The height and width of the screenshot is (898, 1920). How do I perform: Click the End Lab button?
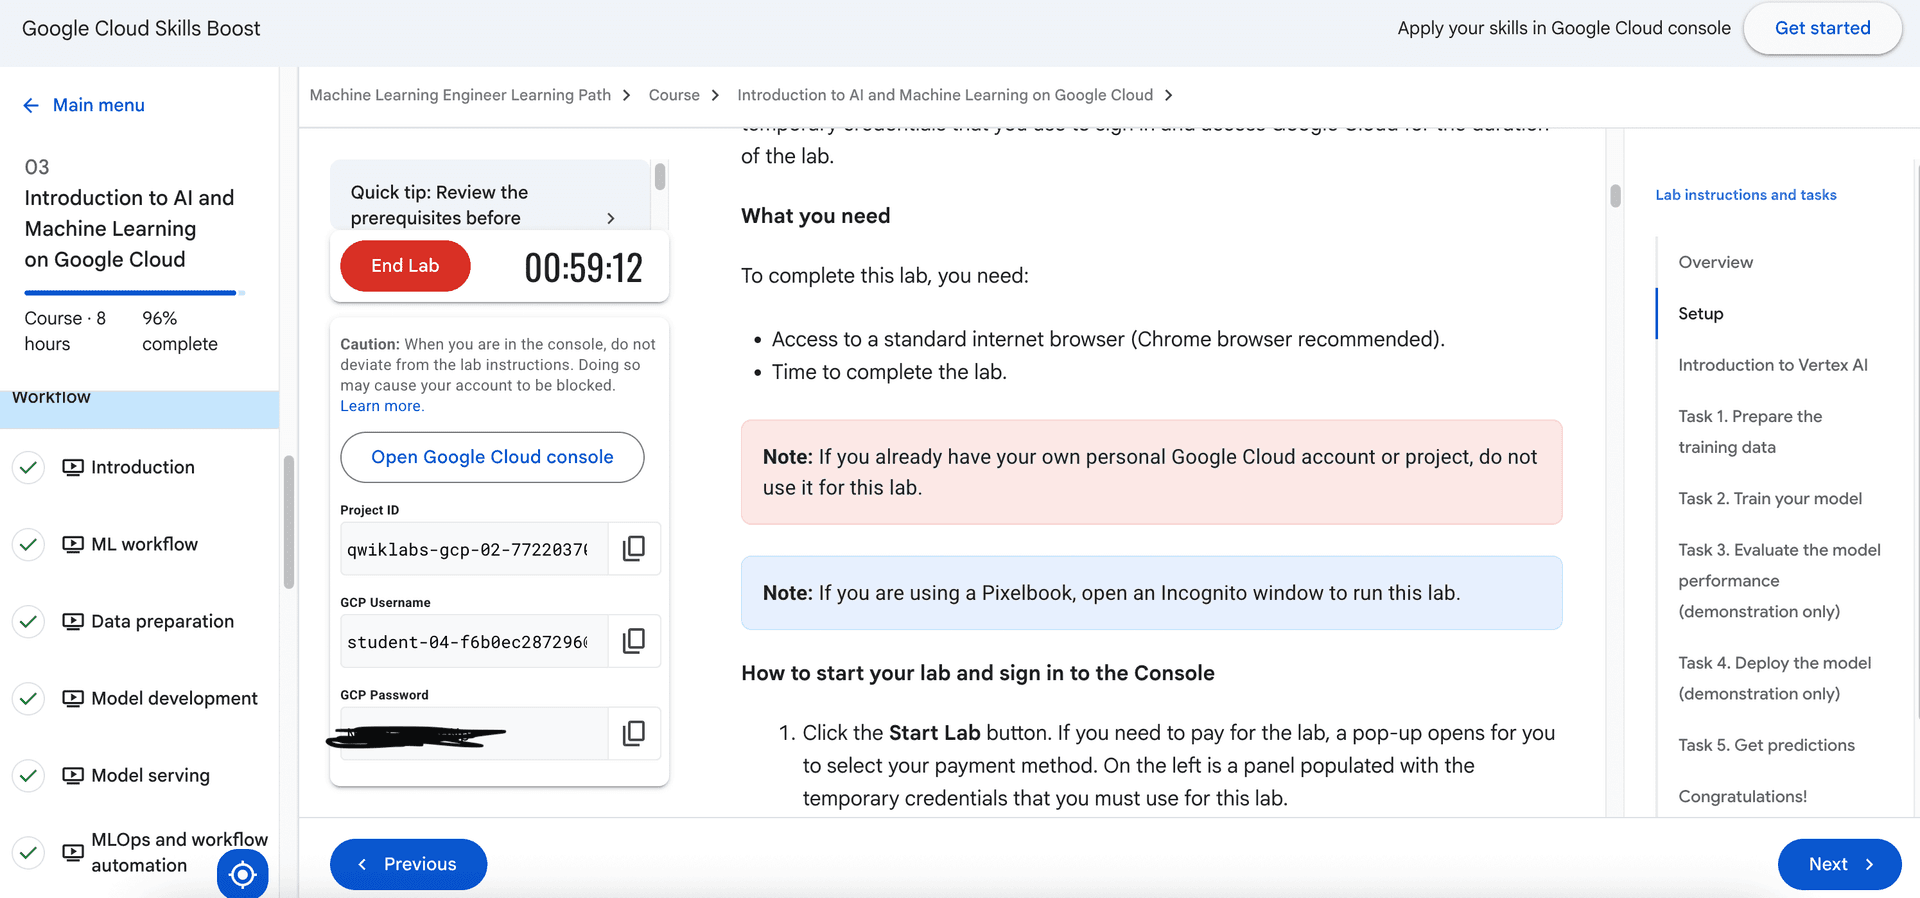coord(405,266)
